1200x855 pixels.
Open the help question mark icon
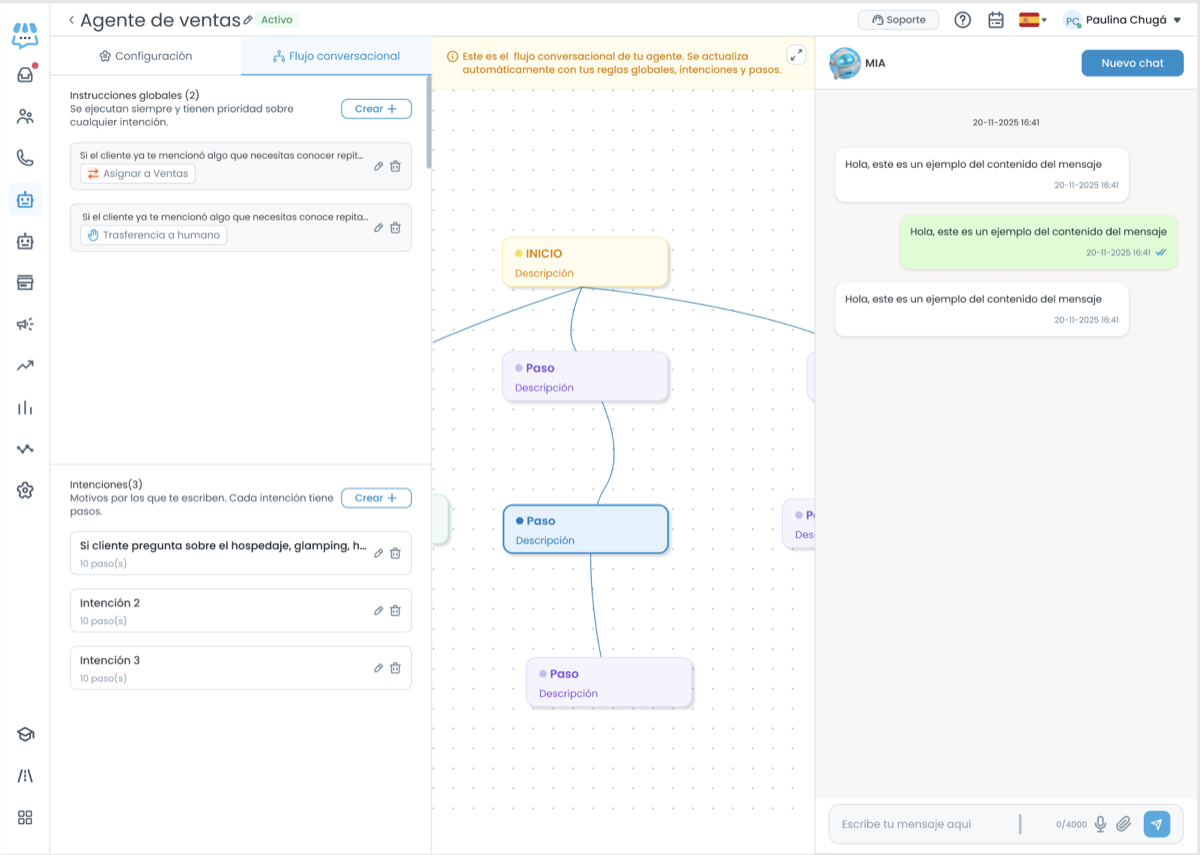pyautogui.click(x=963, y=20)
